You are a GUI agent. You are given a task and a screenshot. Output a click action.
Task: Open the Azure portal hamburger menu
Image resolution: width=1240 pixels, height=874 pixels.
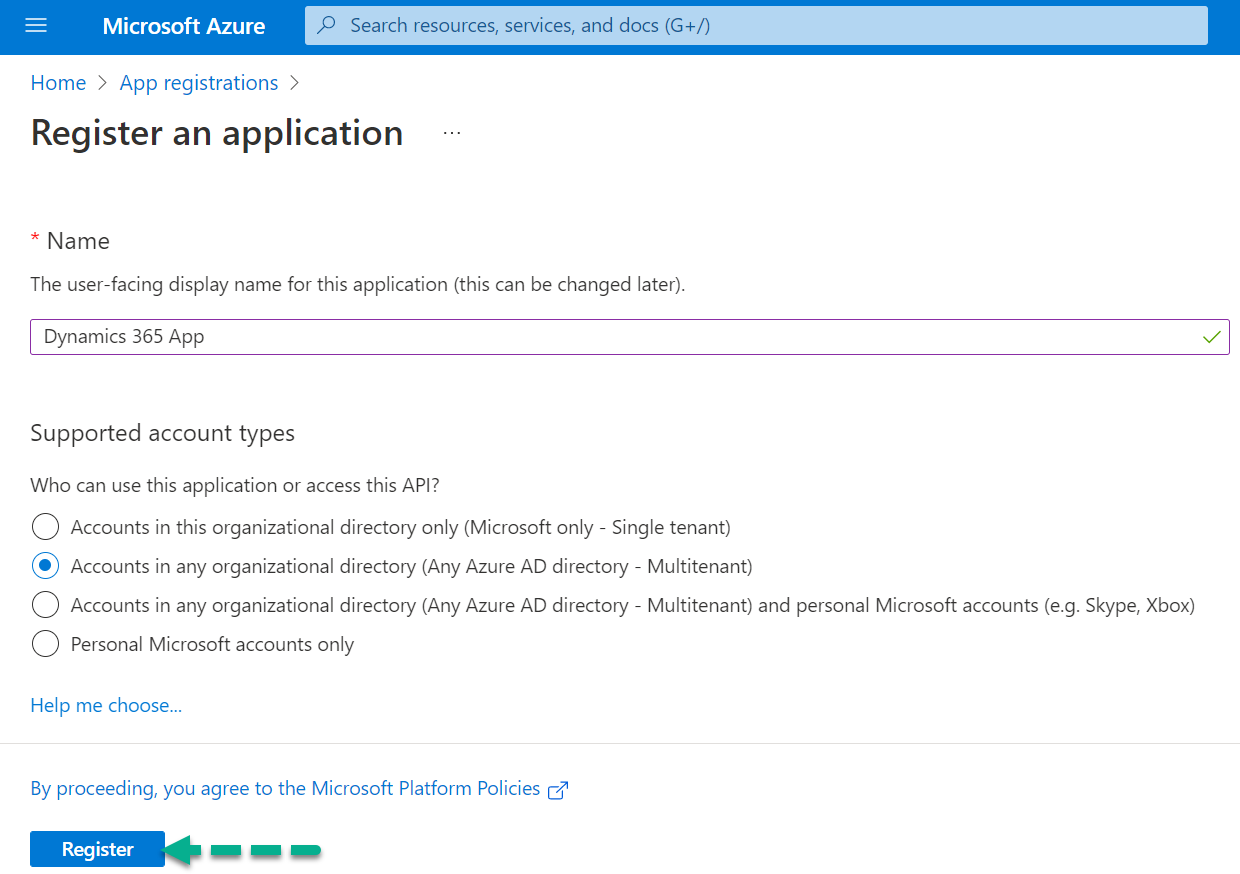[36, 26]
